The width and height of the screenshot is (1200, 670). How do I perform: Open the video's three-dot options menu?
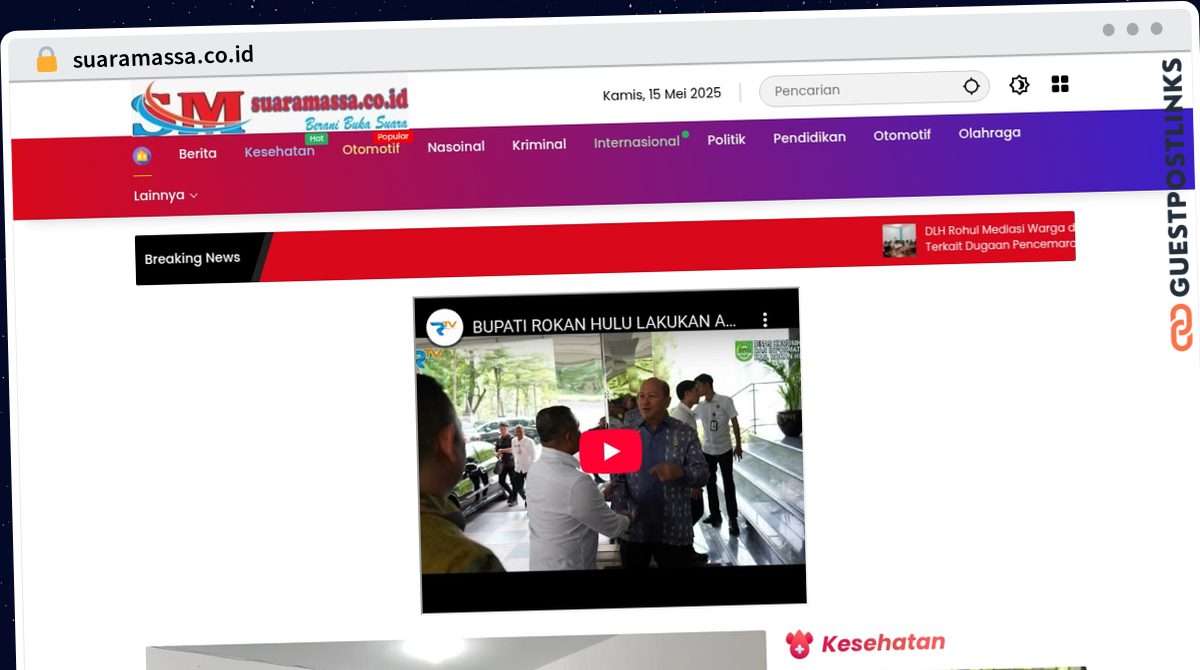[765, 320]
